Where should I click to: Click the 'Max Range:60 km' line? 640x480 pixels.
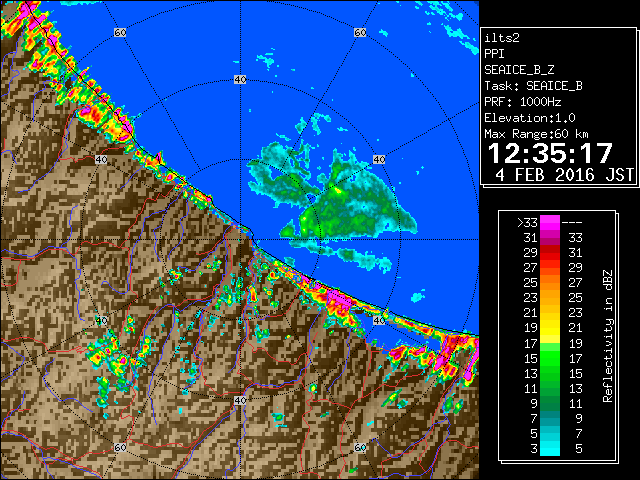pos(536,134)
